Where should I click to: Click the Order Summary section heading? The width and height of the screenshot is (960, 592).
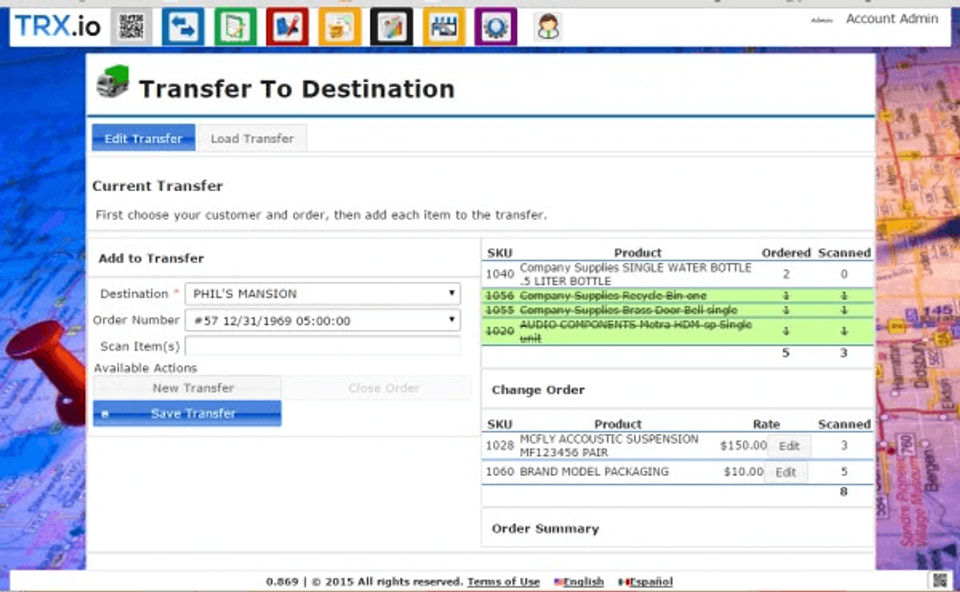(x=545, y=529)
